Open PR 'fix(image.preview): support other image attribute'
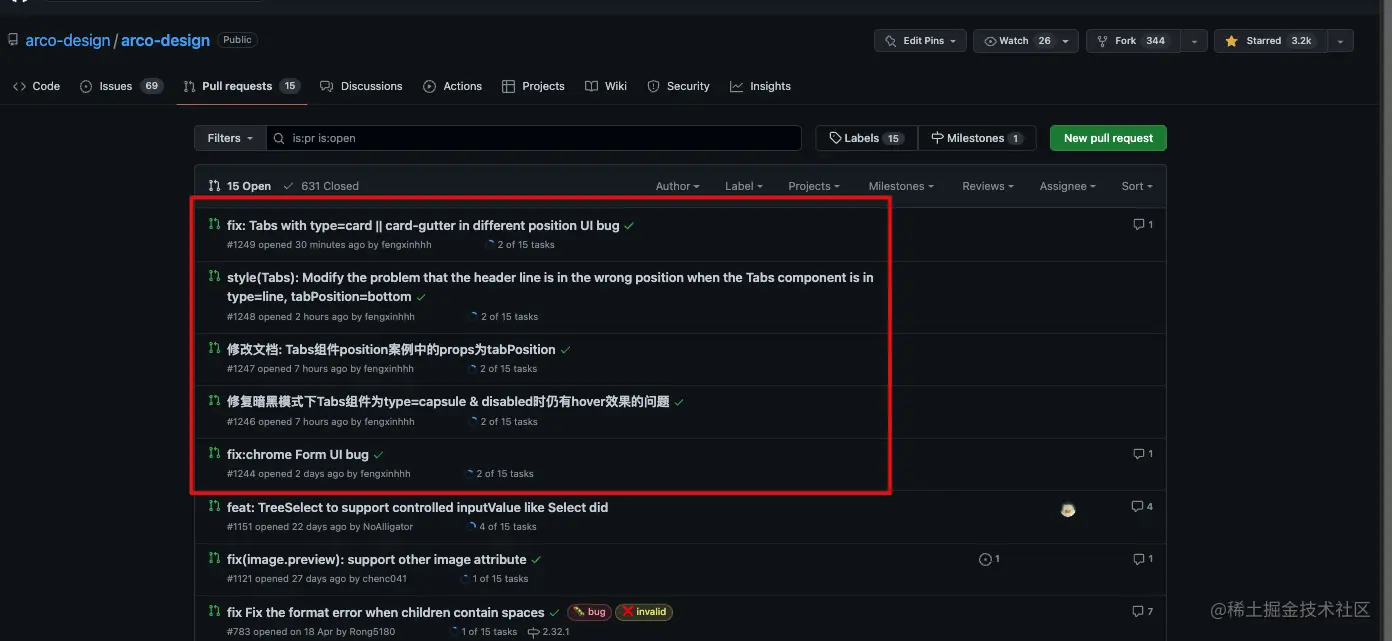The height and width of the screenshot is (641, 1392). point(377,560)
